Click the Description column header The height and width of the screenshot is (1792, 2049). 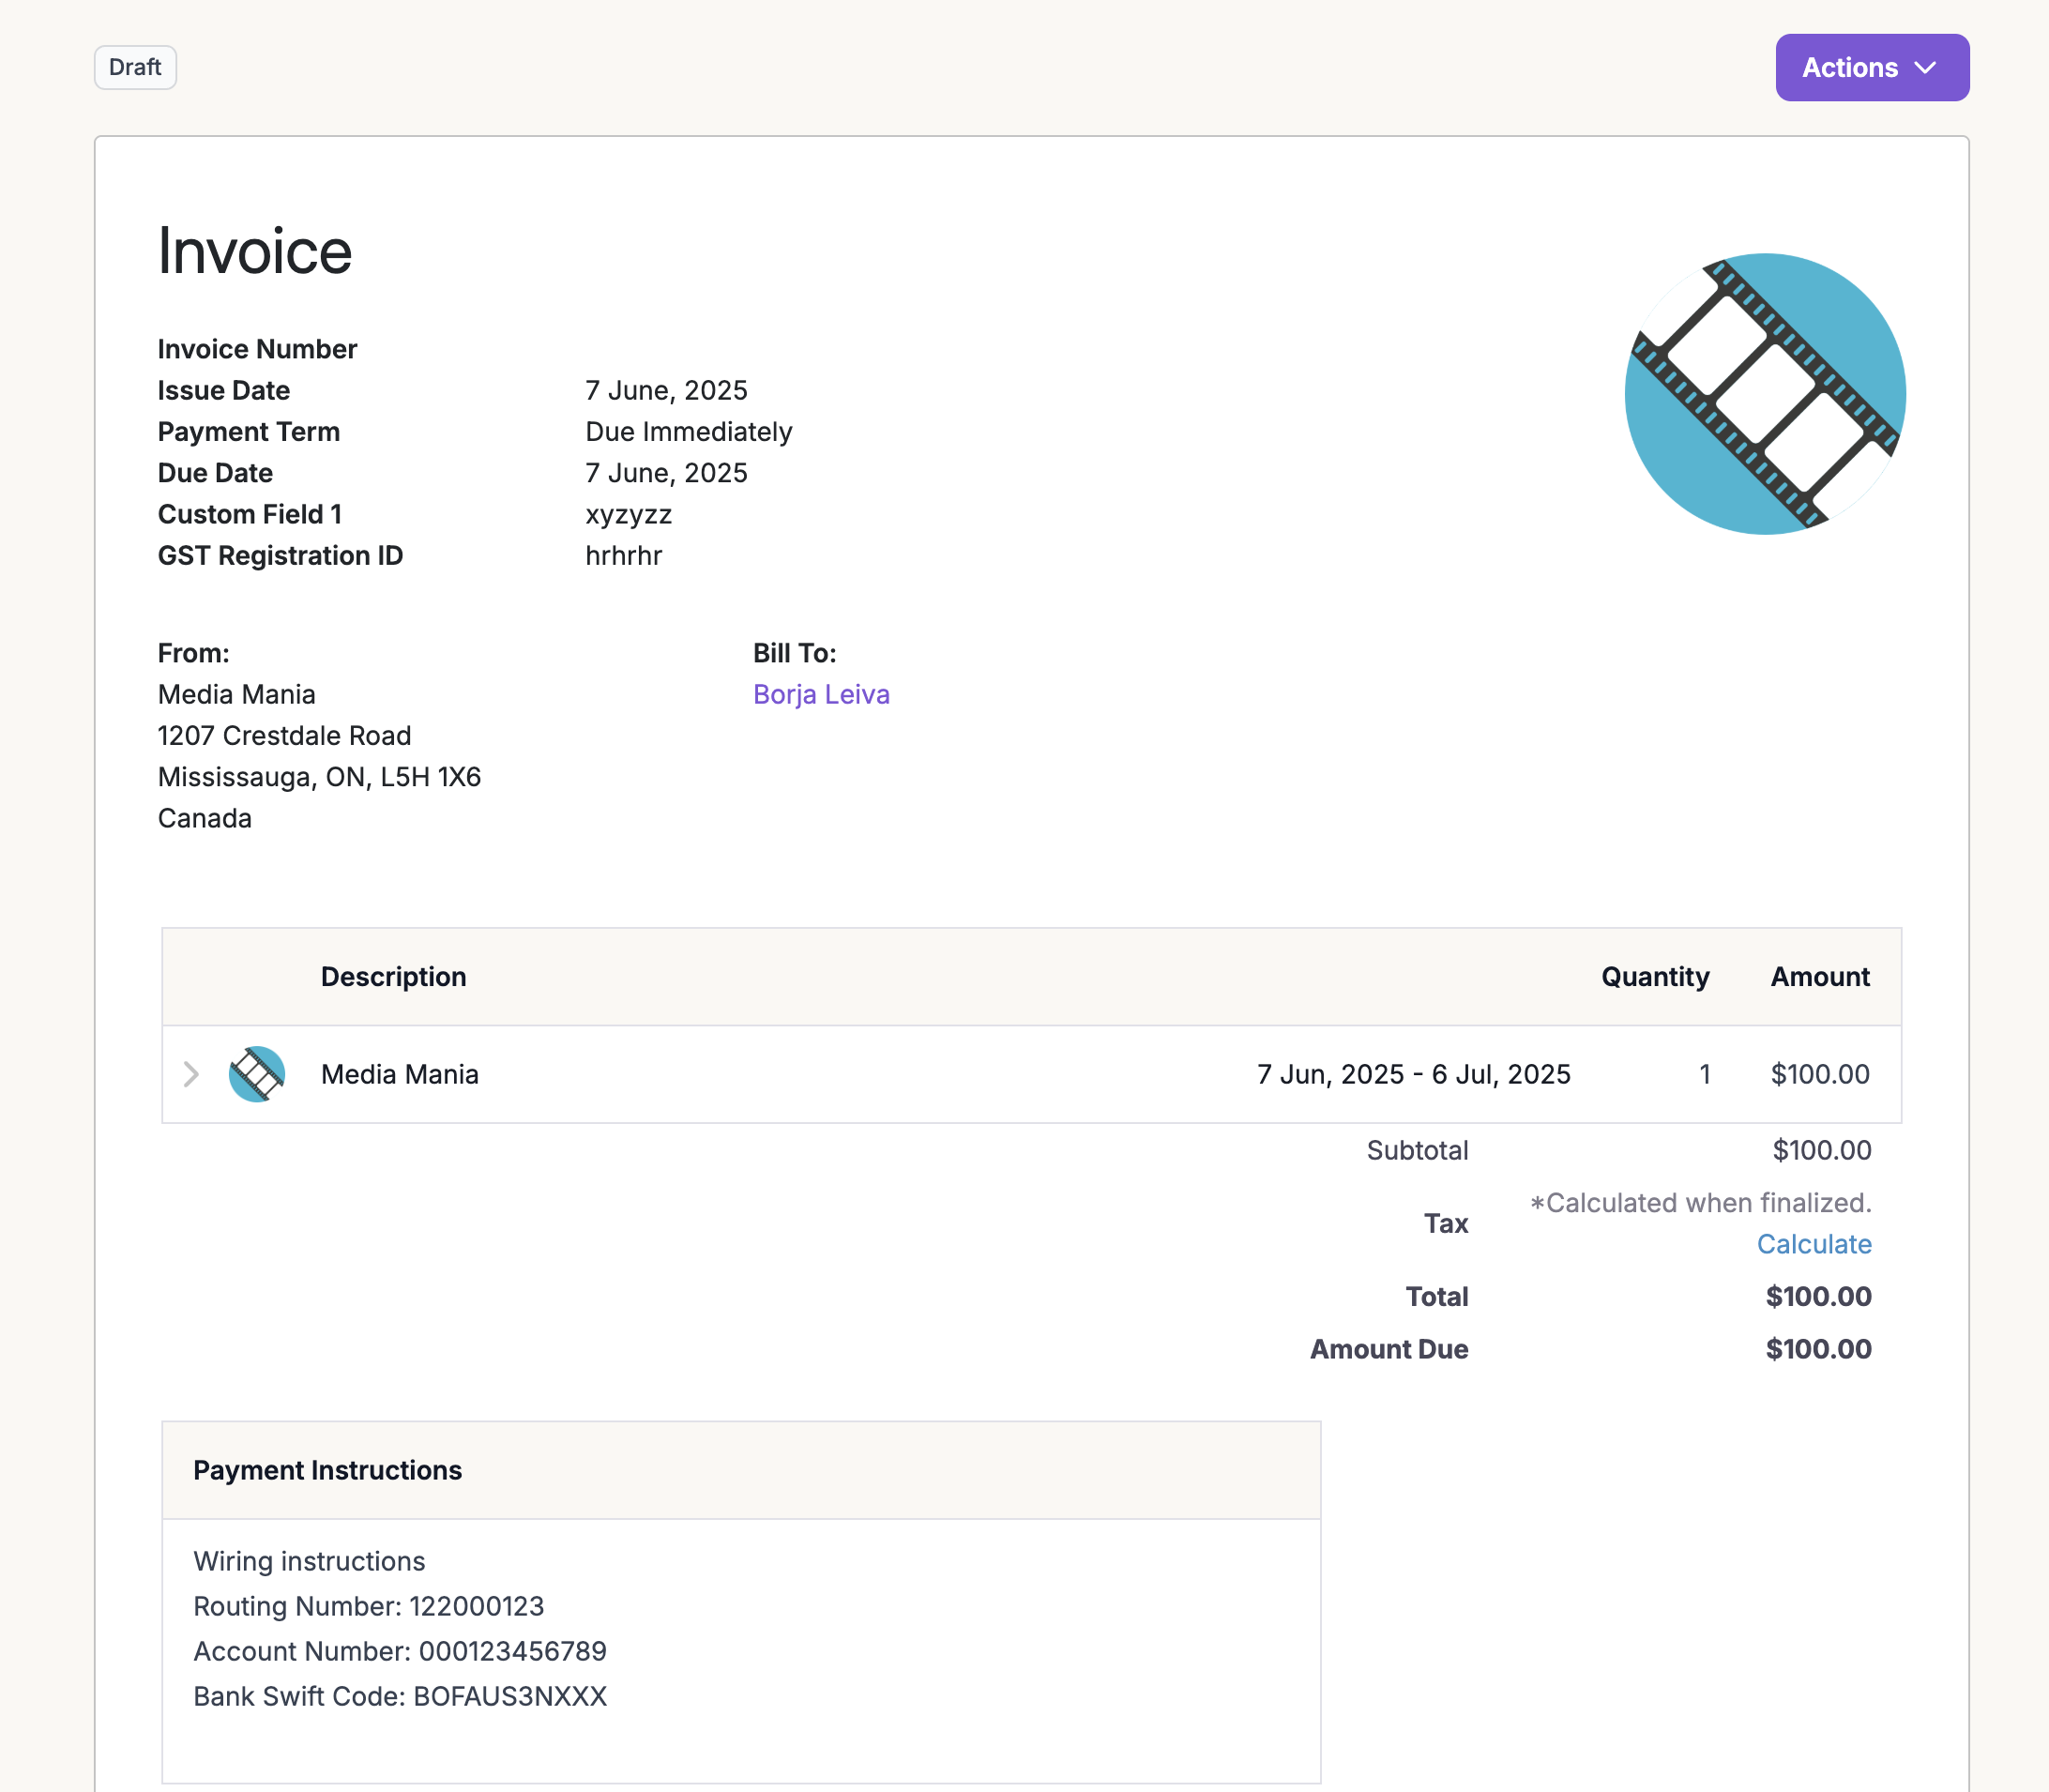pos(393,976)
